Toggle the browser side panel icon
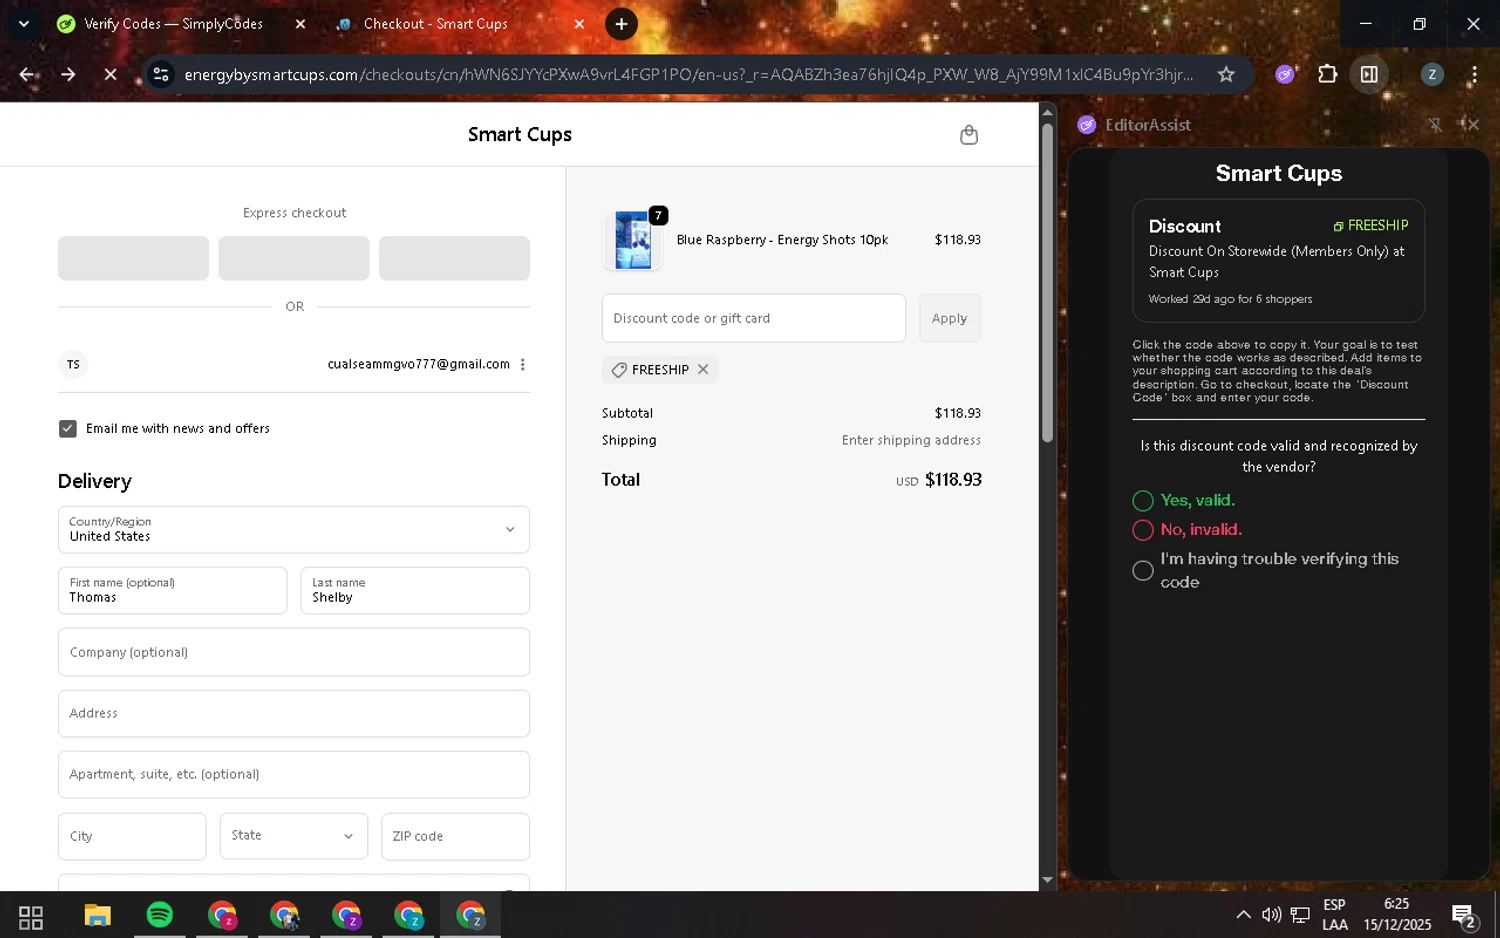Viewport: 1500px width, 938px height. point(1369,75)
